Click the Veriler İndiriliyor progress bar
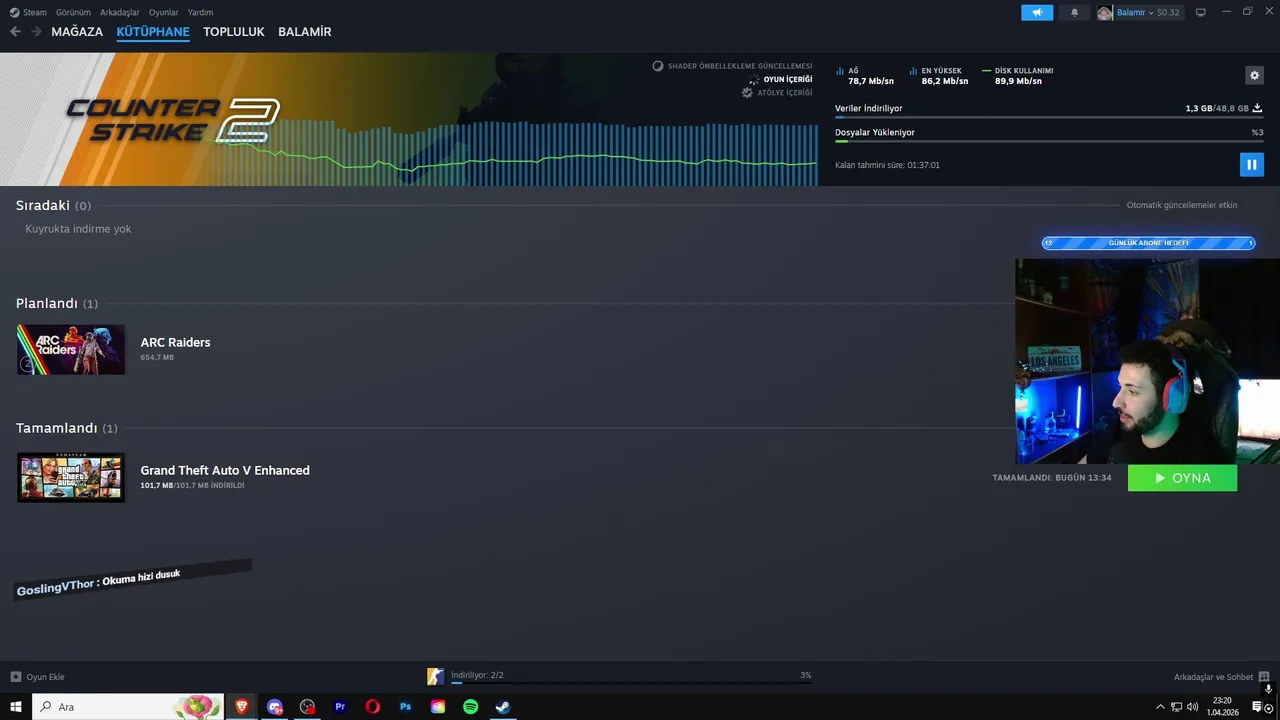1280x720 pixels. click(x=1049, y=118)
